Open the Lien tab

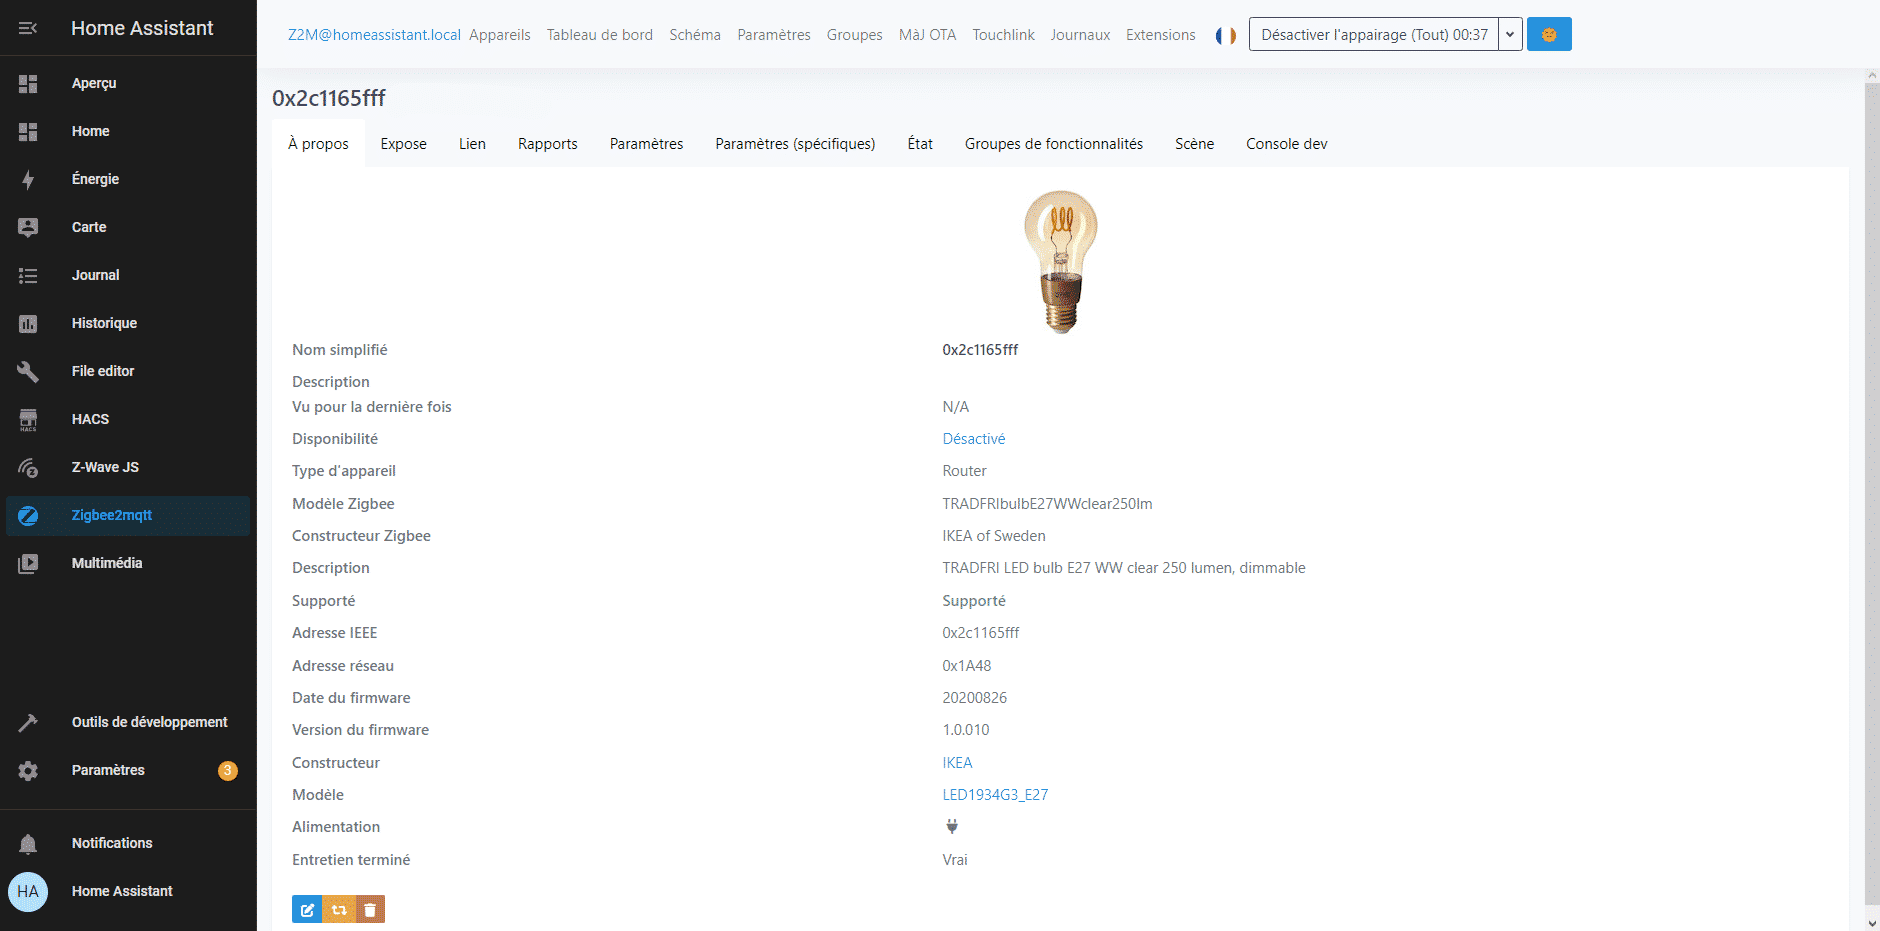point(472,144)
